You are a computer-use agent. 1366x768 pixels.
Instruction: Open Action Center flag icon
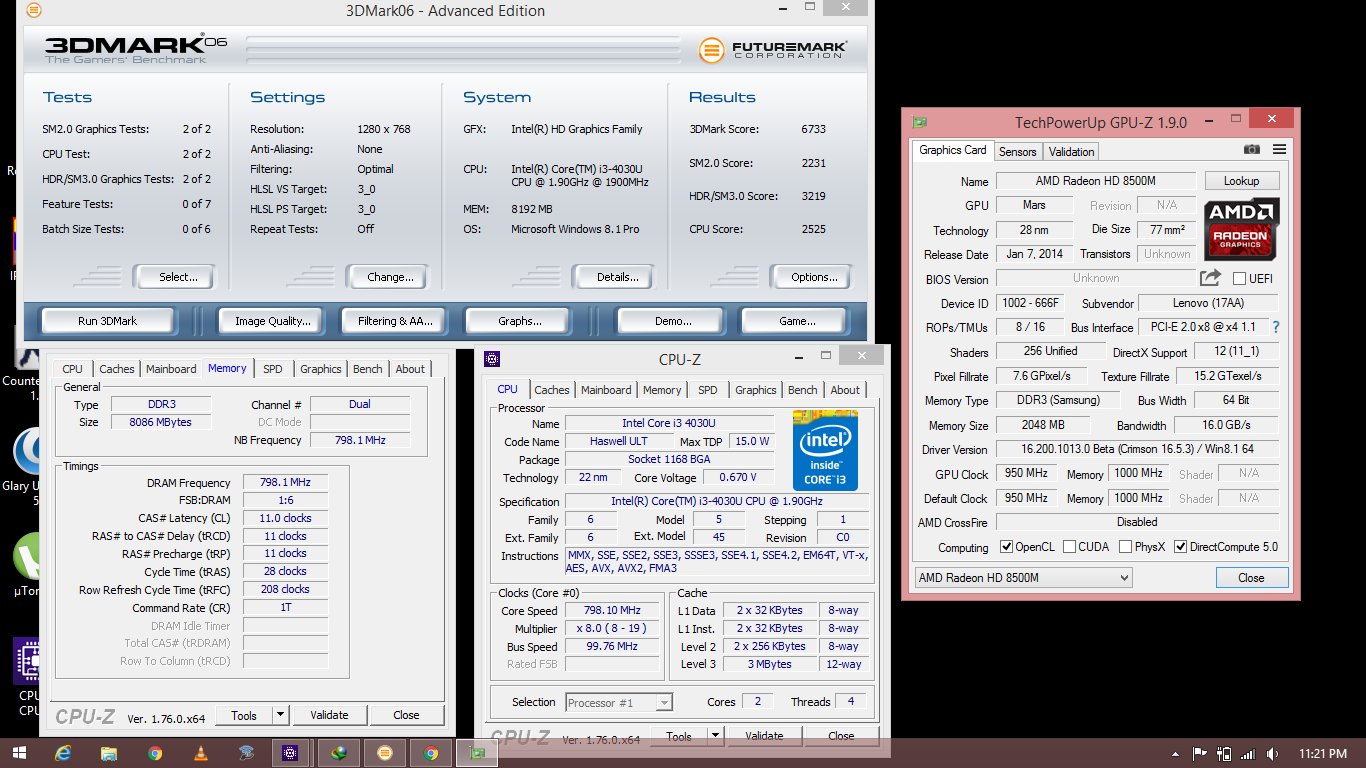pyautogui.click(x=1199, y=754)
